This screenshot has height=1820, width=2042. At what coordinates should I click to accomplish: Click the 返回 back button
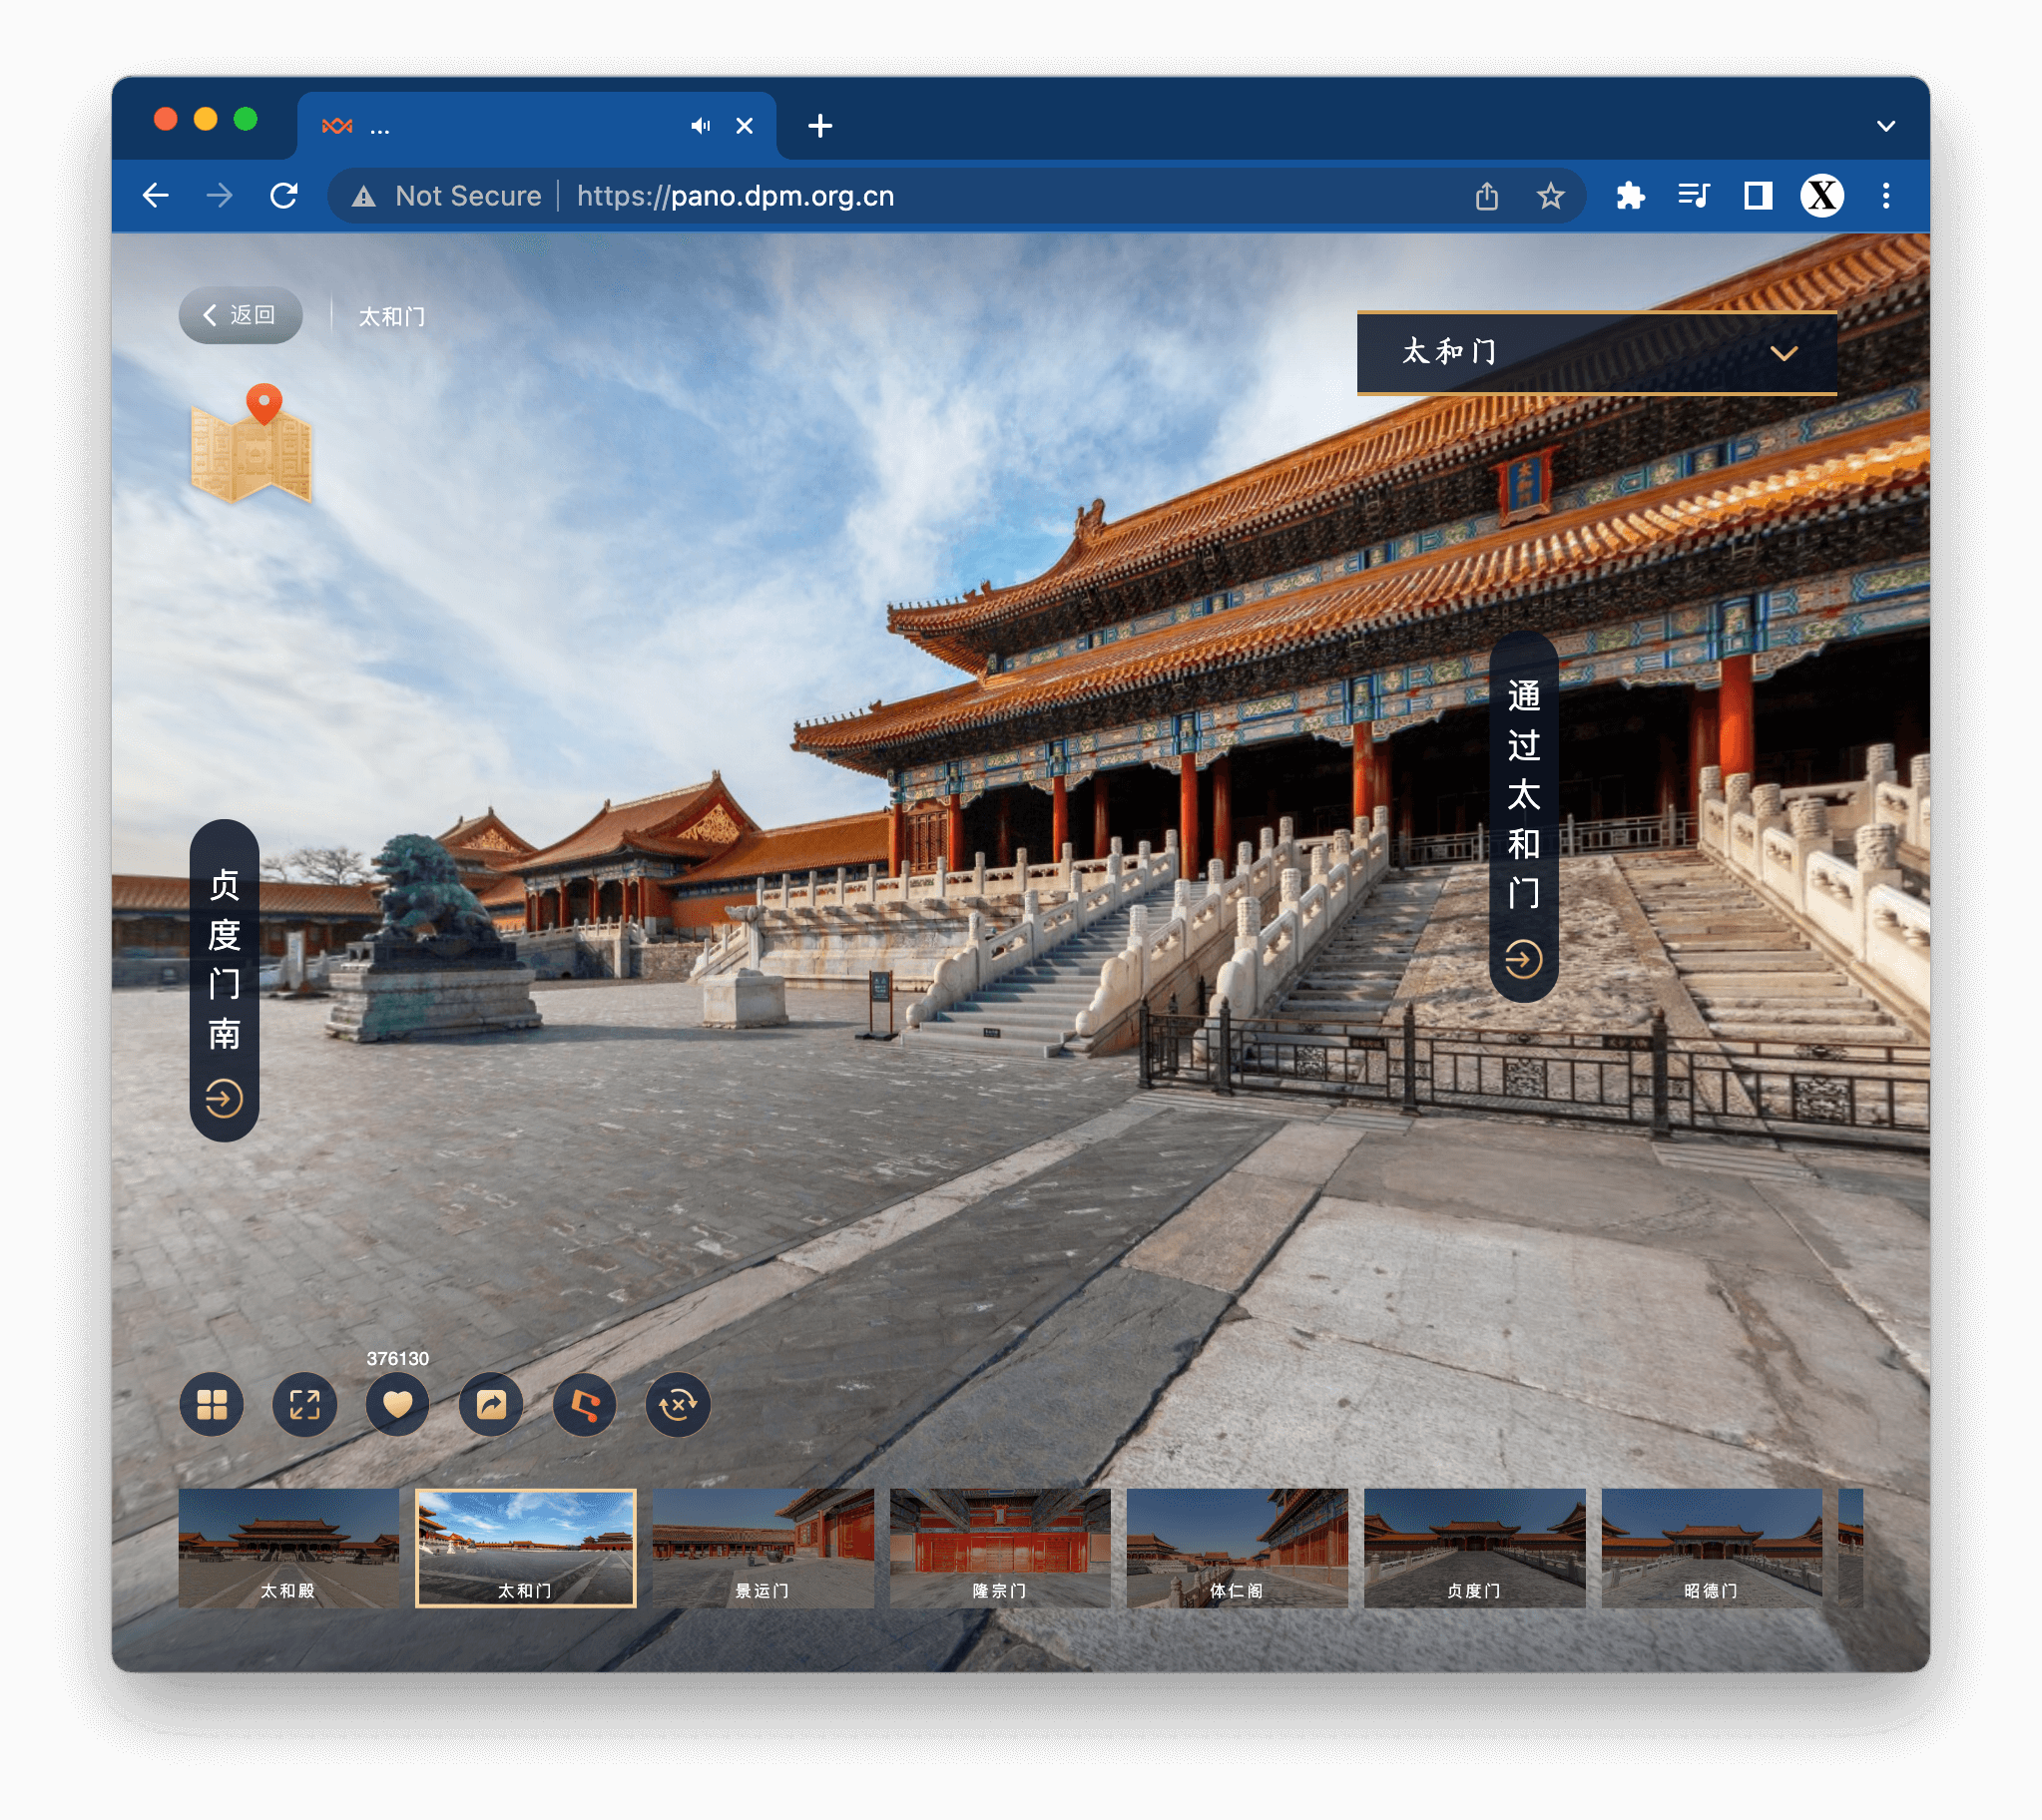click(x=240, y=316)
